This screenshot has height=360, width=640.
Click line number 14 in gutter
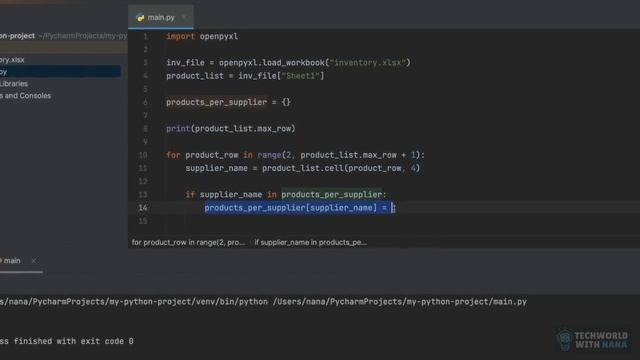142,208
